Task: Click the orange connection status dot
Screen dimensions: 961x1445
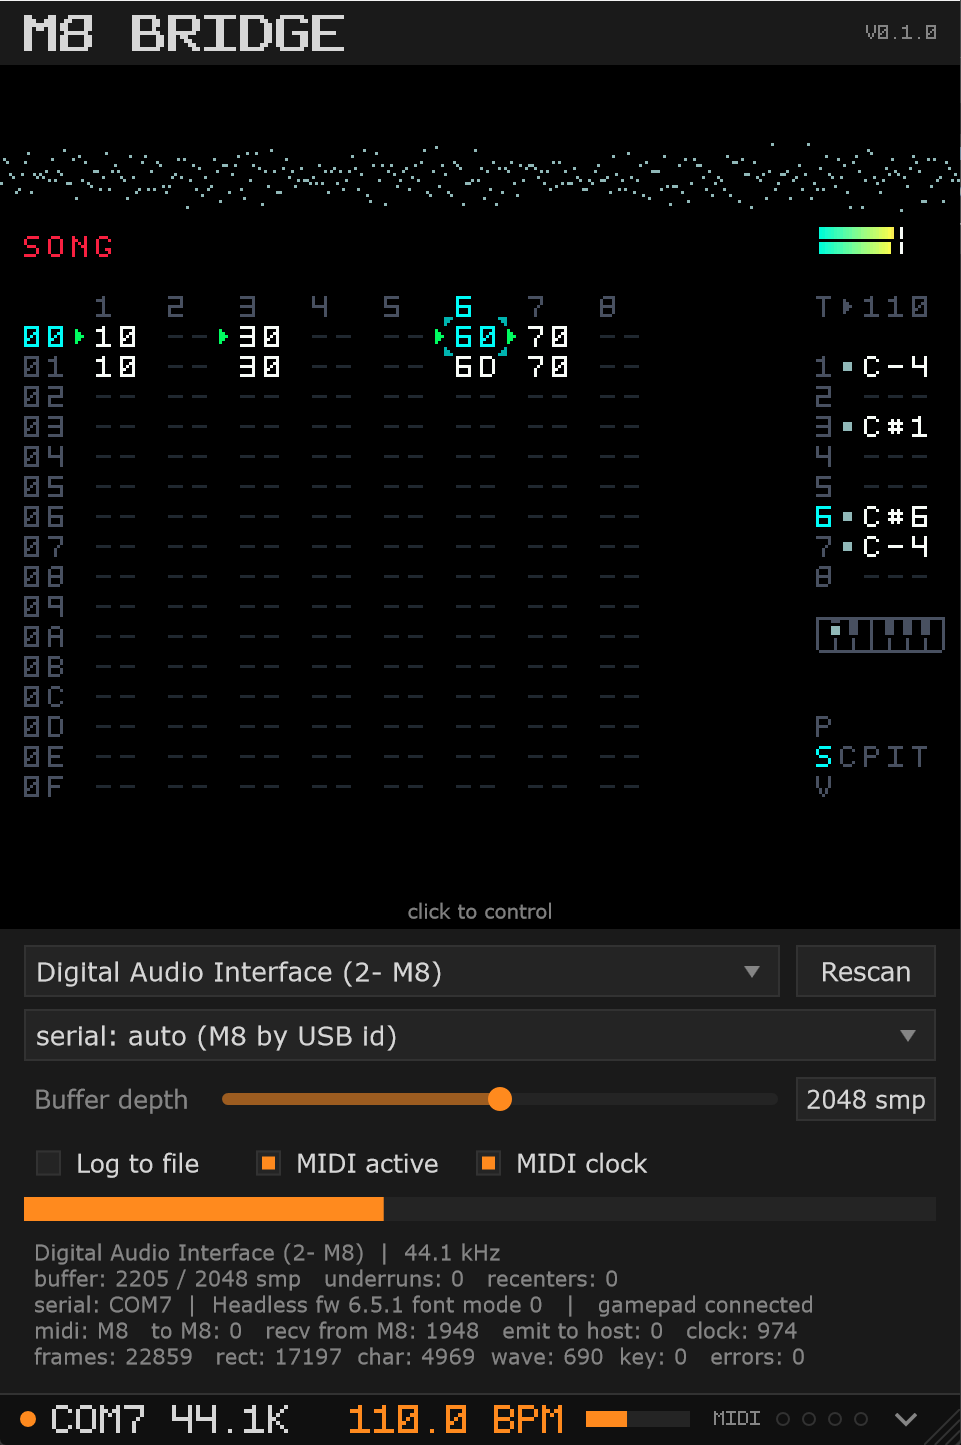Action: click(x=28, y=1419)
